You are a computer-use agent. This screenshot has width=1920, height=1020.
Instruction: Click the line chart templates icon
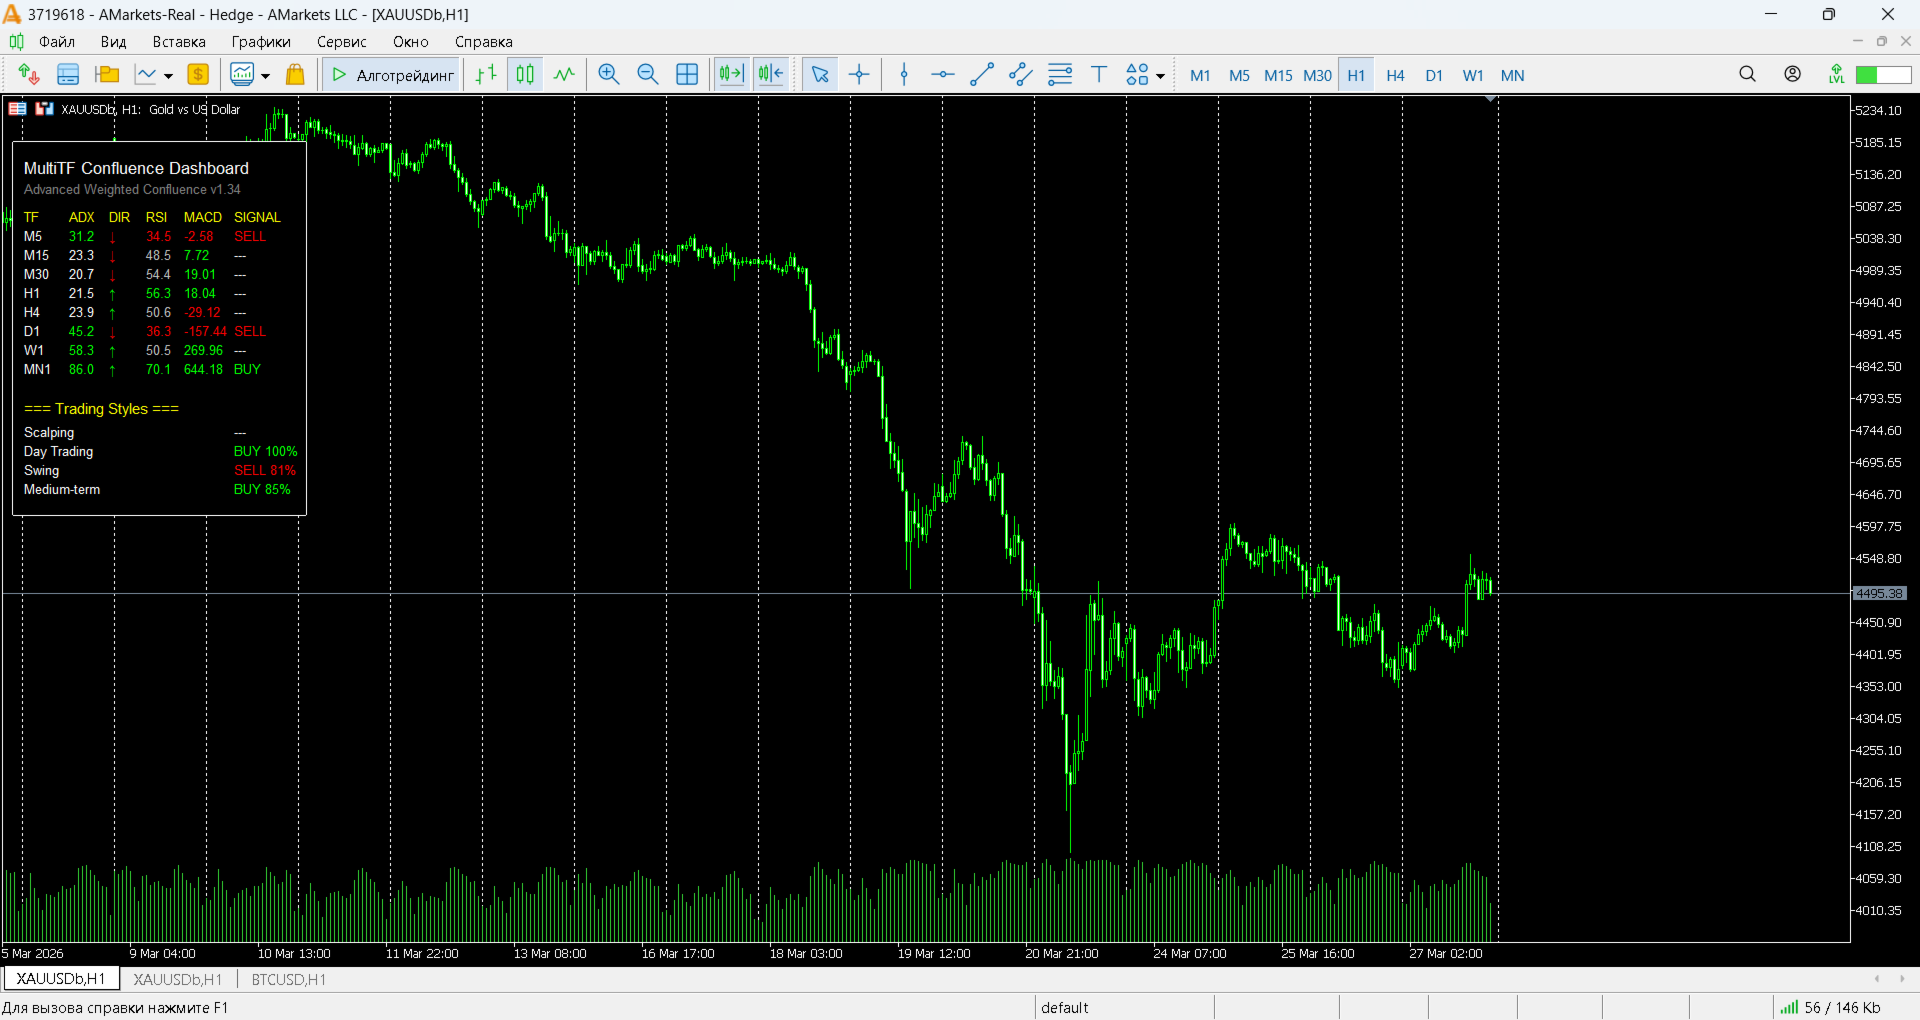(x=146, y=75)
